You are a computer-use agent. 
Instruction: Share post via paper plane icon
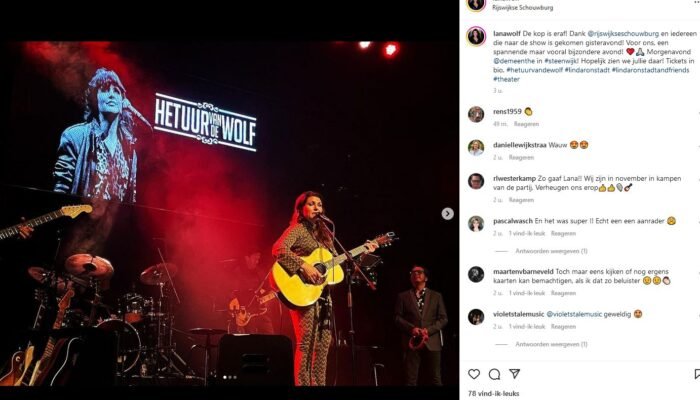click(515, 374)
